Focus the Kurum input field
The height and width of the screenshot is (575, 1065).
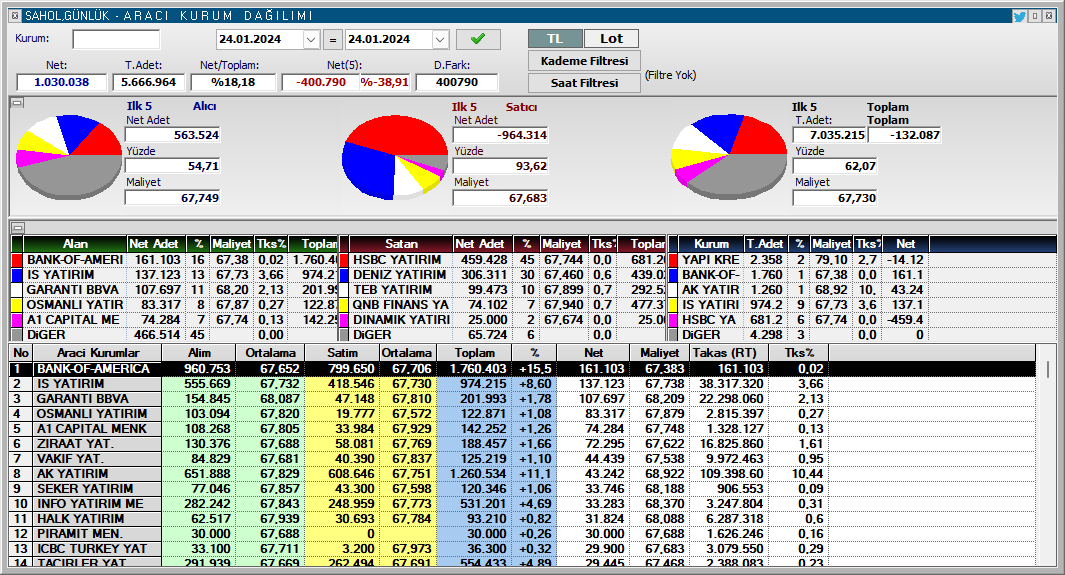tap(116, 39)
